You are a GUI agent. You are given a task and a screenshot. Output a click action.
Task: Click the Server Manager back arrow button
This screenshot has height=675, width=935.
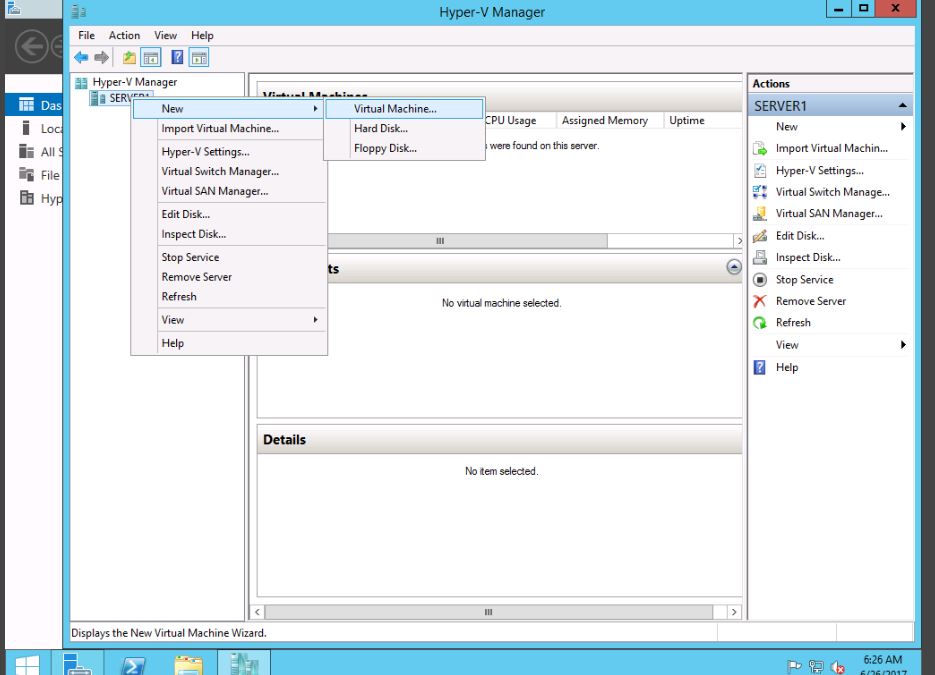tap(32, 46)
